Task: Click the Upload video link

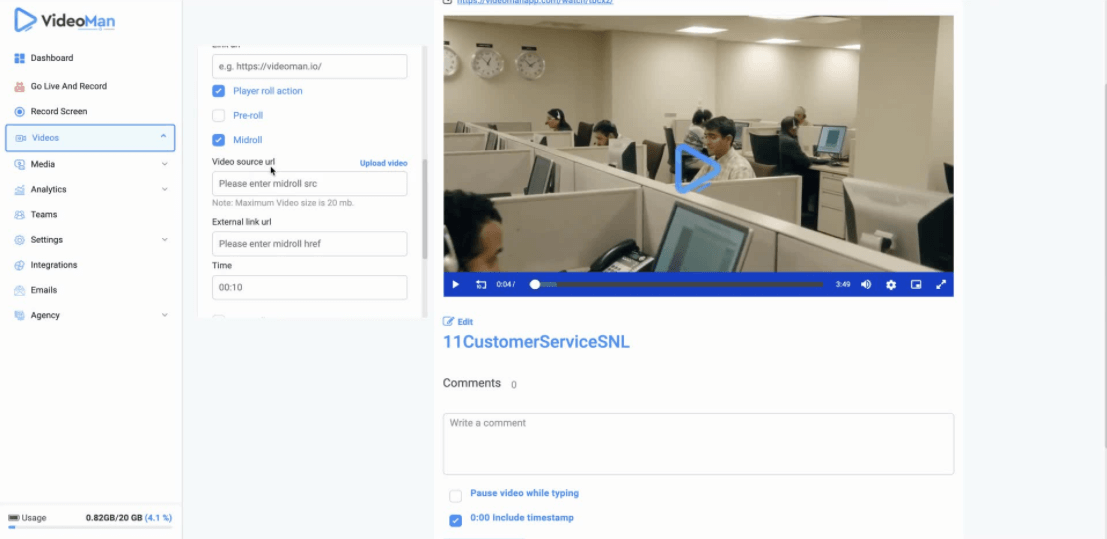Action: click(x=383, y=163)
